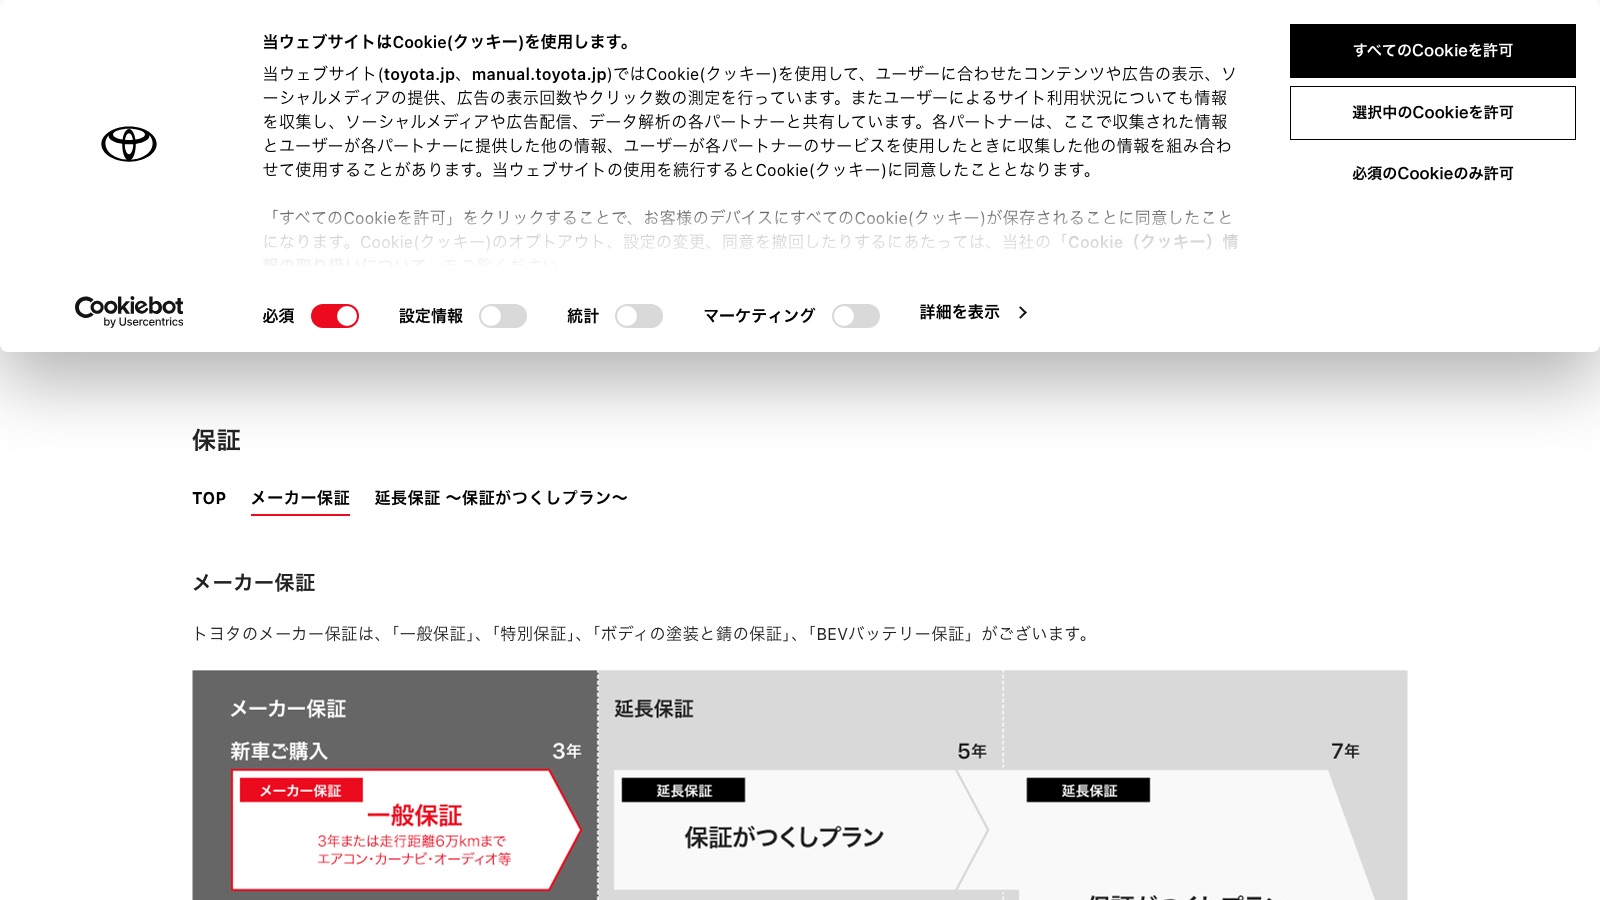Open 延長保証 〜保証がつくしプラン〜 tab
Screen dimensions: 1600x900
tap(501, 498)
